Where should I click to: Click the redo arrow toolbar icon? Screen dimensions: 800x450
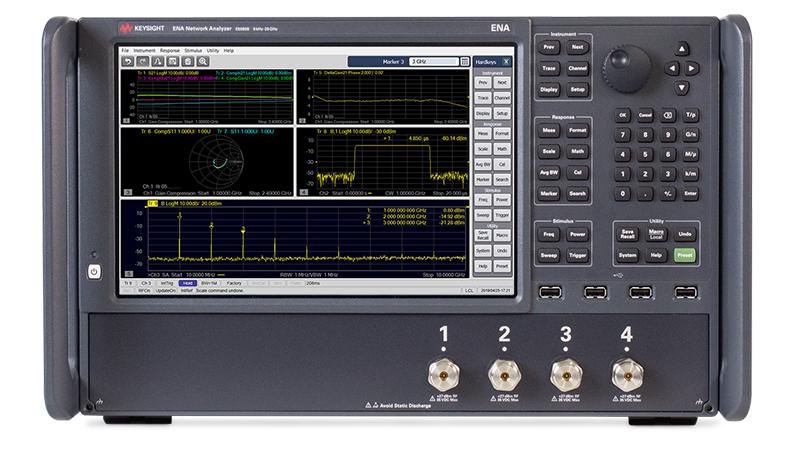[x=143, y=61]
